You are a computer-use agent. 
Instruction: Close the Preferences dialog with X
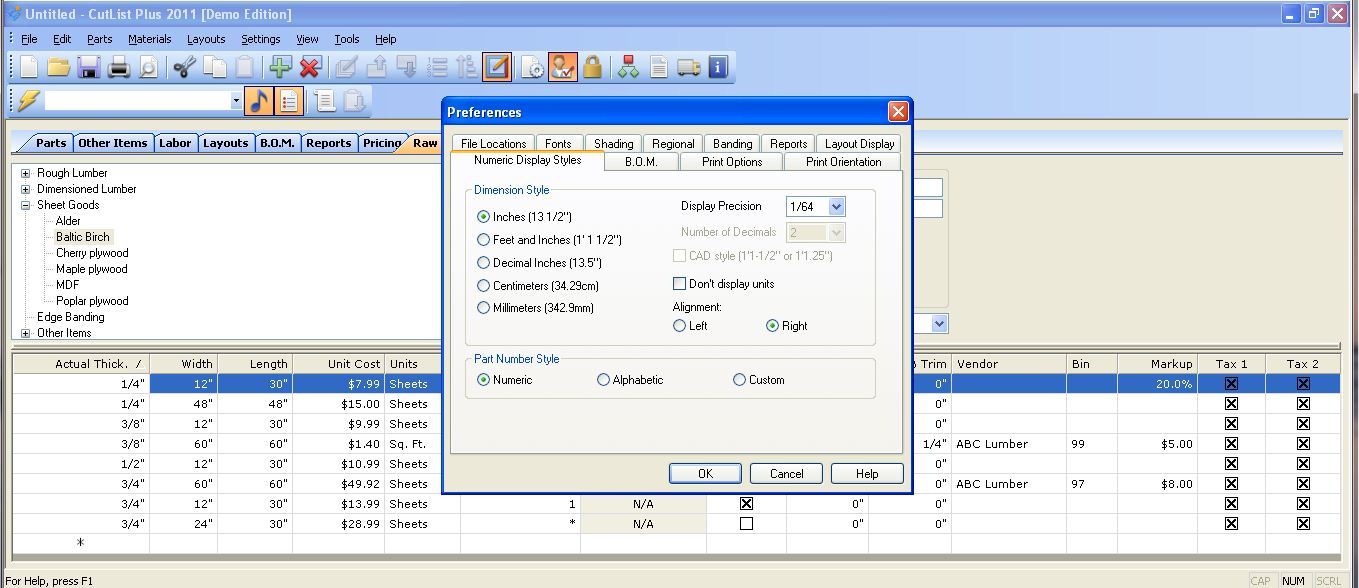coord(898,111)
